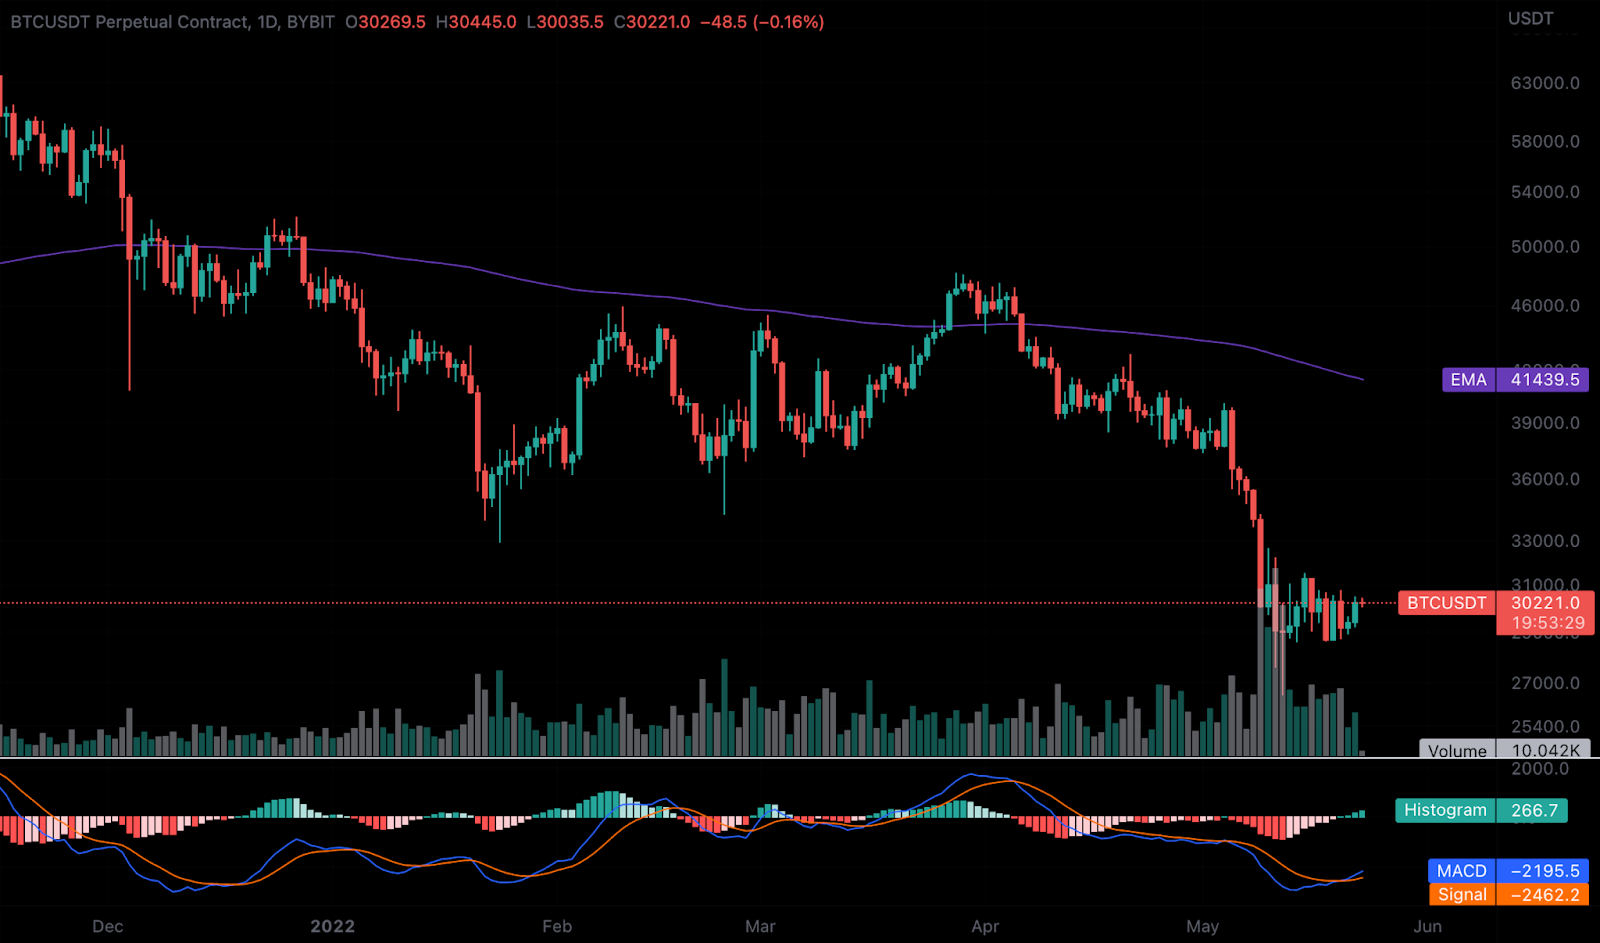Click the 33000.0 price axis level

point(1545,541)
